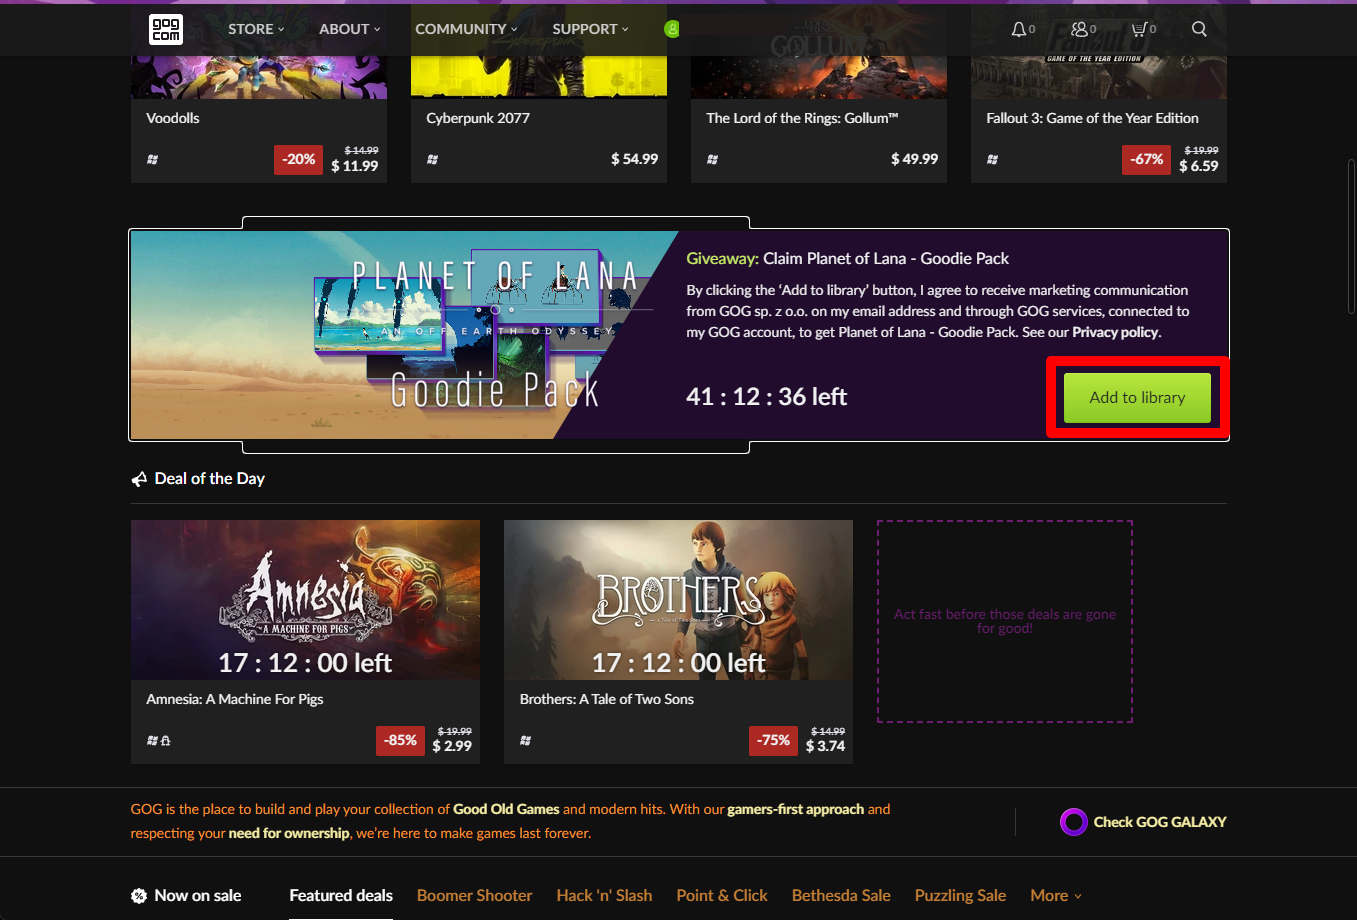Viewport: 1357px width, 920px height.
Task: Switch to the Bethesda Sale tab
Action: click(841, 896)
